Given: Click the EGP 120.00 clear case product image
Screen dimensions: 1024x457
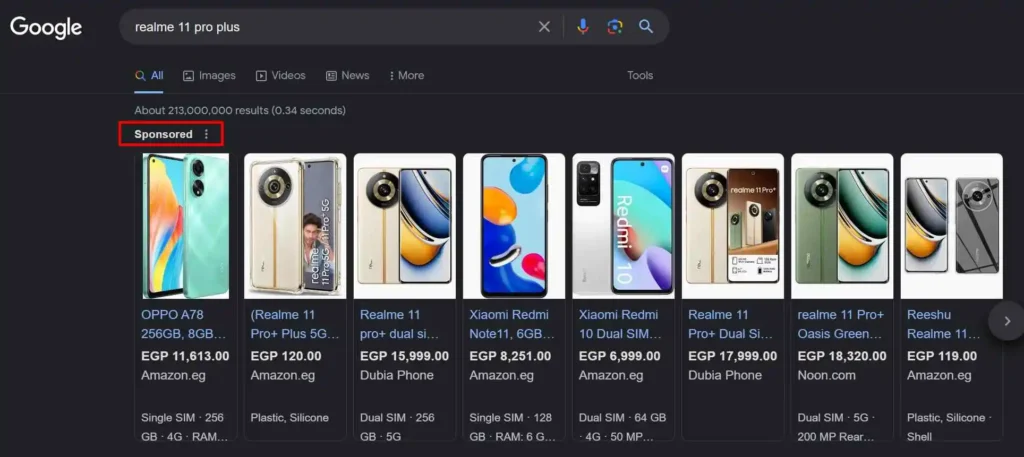Looking at the screenshot, I should 295,226.
